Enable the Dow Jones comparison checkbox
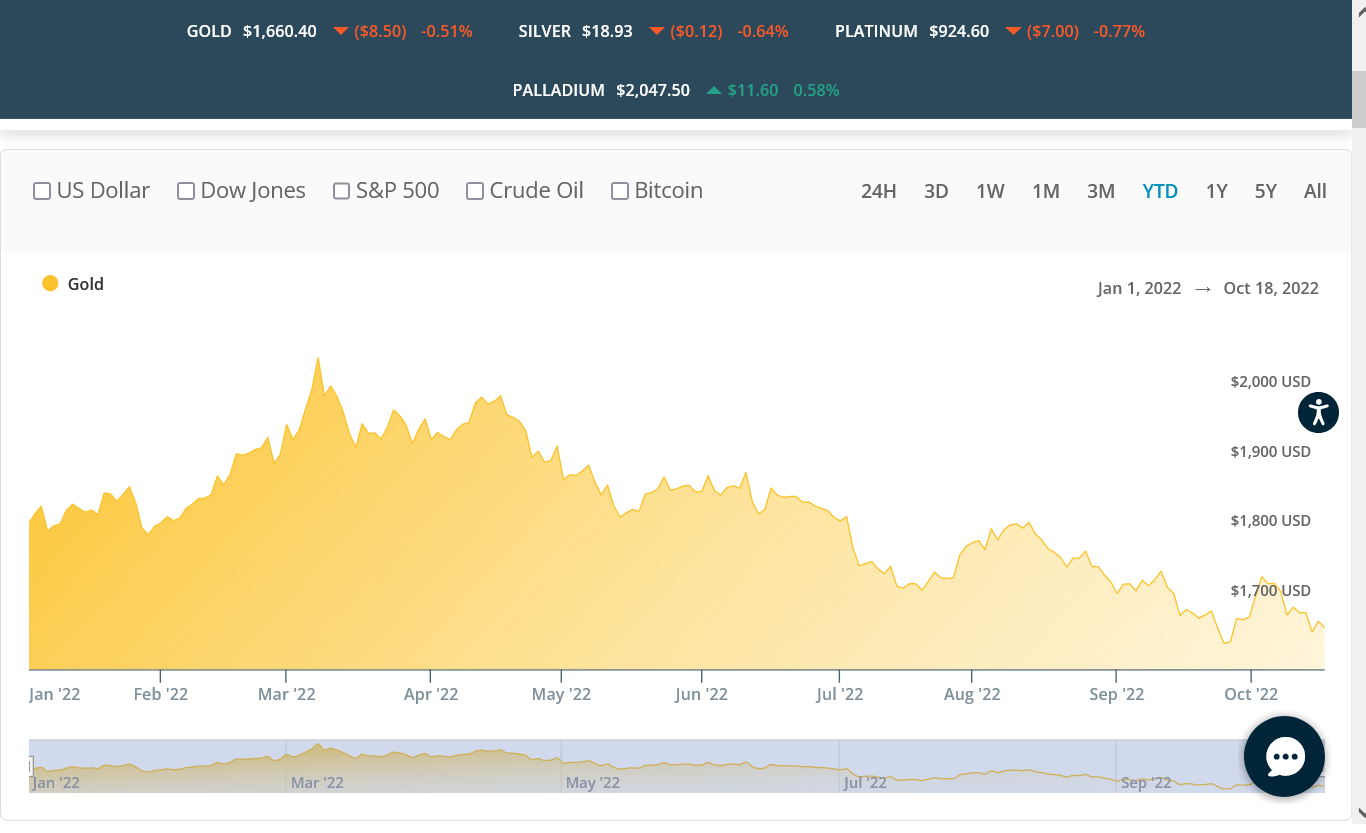This screenshot has width=1366, height=833. 186,191
